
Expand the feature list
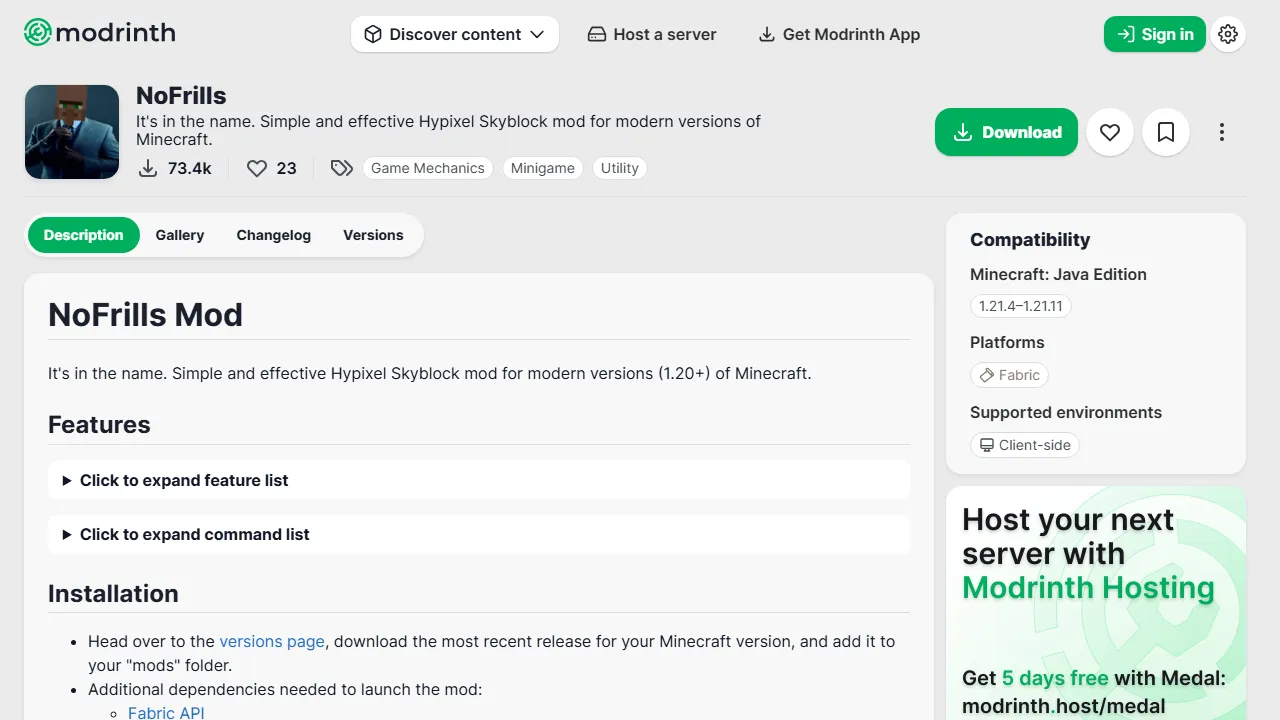184,480
